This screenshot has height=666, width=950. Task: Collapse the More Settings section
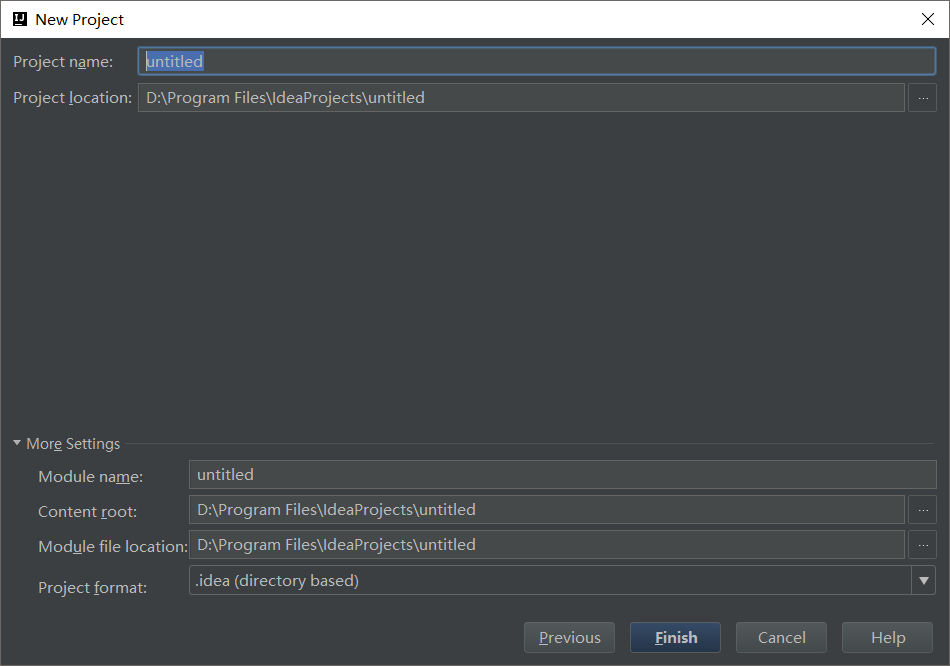pyautogui.click(x=17, y=443)
